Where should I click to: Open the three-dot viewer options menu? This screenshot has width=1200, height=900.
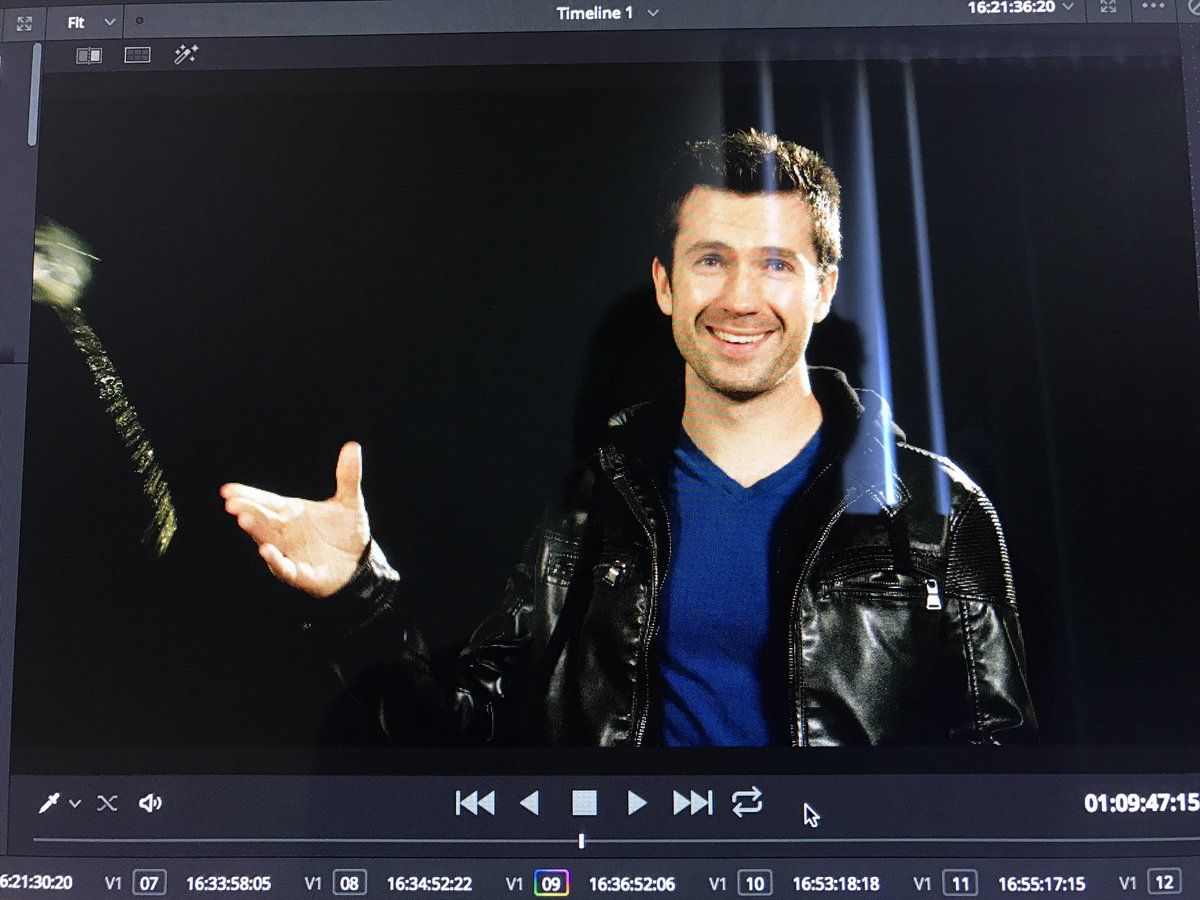[x=1152, y=6]
